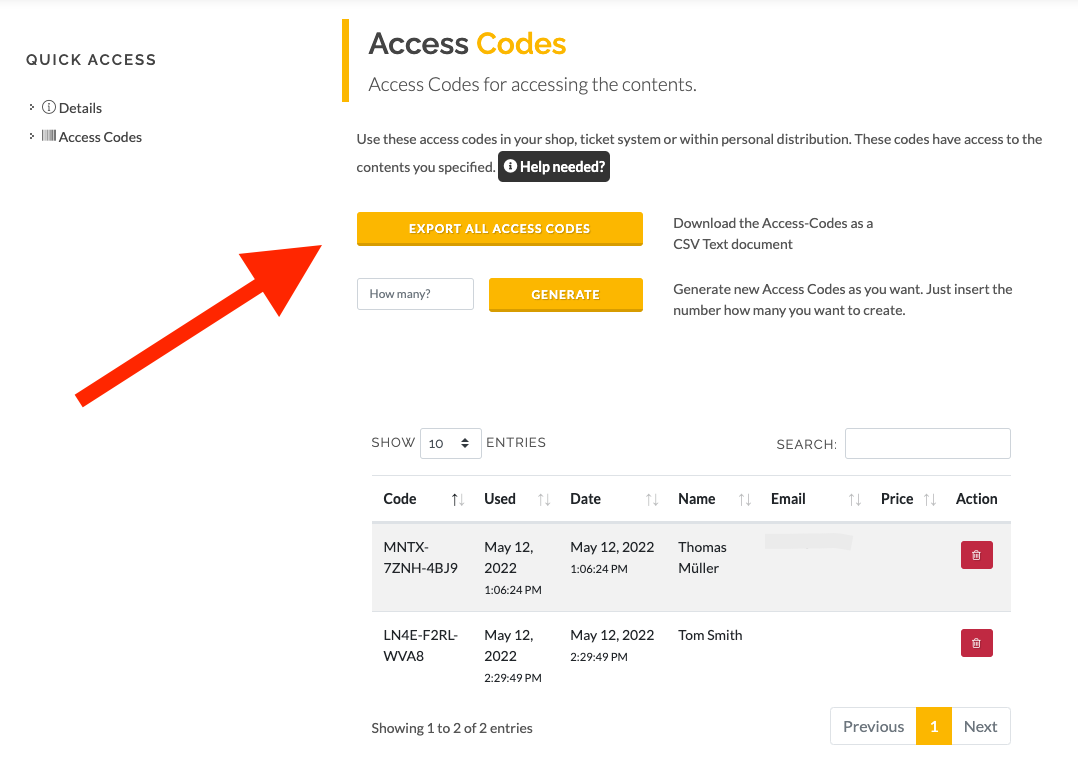Select page 1 in pagination

tap(934, 726)
